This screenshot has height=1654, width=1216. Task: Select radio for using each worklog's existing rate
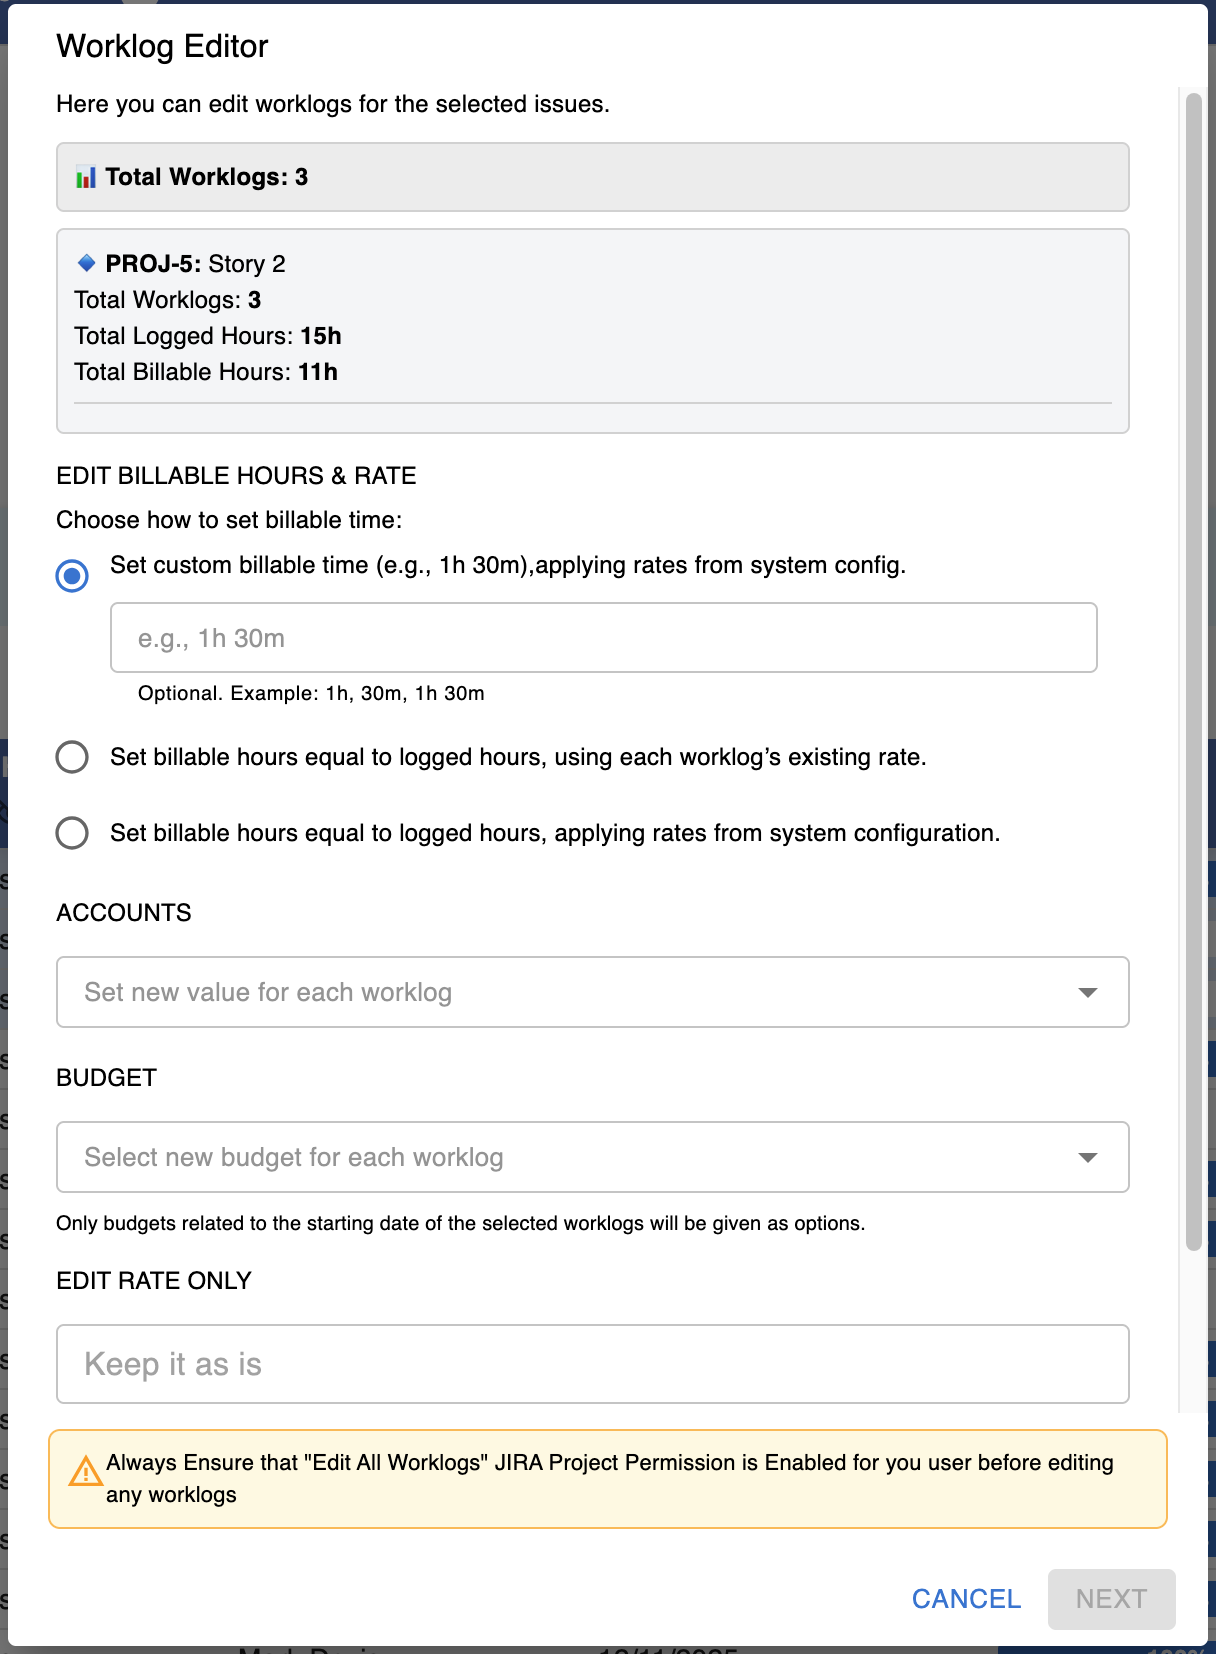point(72,757)
